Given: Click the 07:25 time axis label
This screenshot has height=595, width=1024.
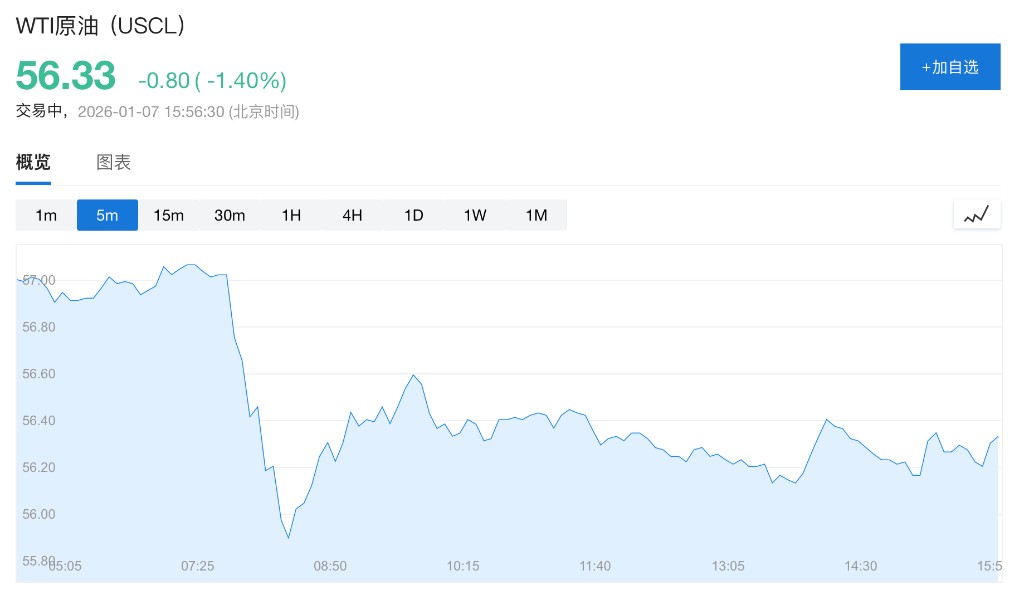Looking at the screenshot, I should point(197,566).
